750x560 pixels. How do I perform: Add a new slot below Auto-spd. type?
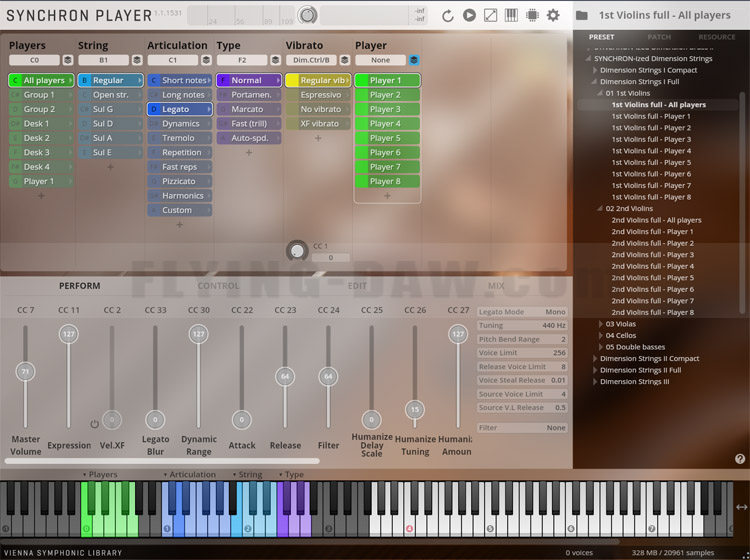point(249,153)
